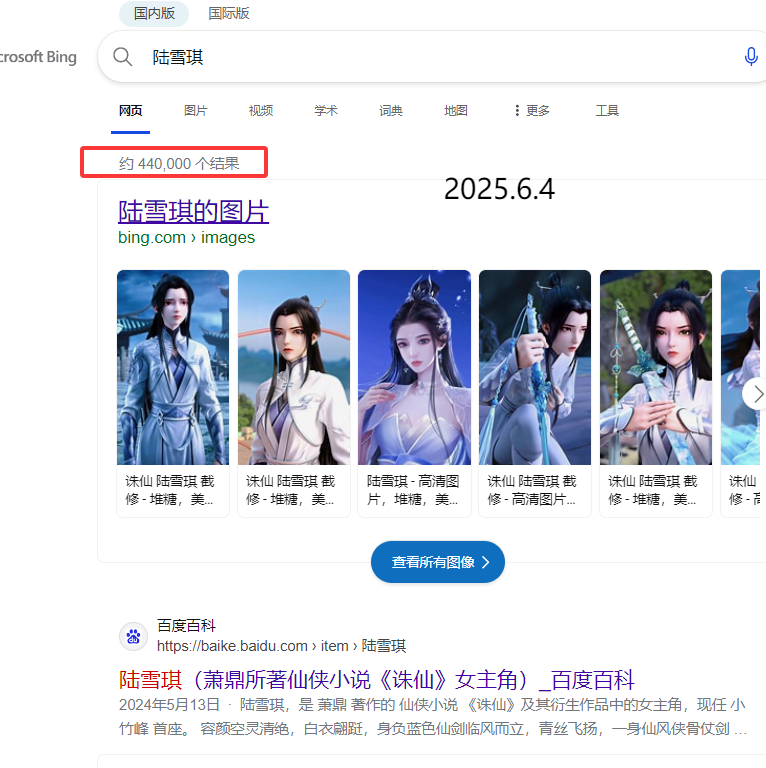Viewport: 766px width, 768px height.
Task: Start voice search with microphone icon
Action: pyautogui.click(x=751, y=57)
